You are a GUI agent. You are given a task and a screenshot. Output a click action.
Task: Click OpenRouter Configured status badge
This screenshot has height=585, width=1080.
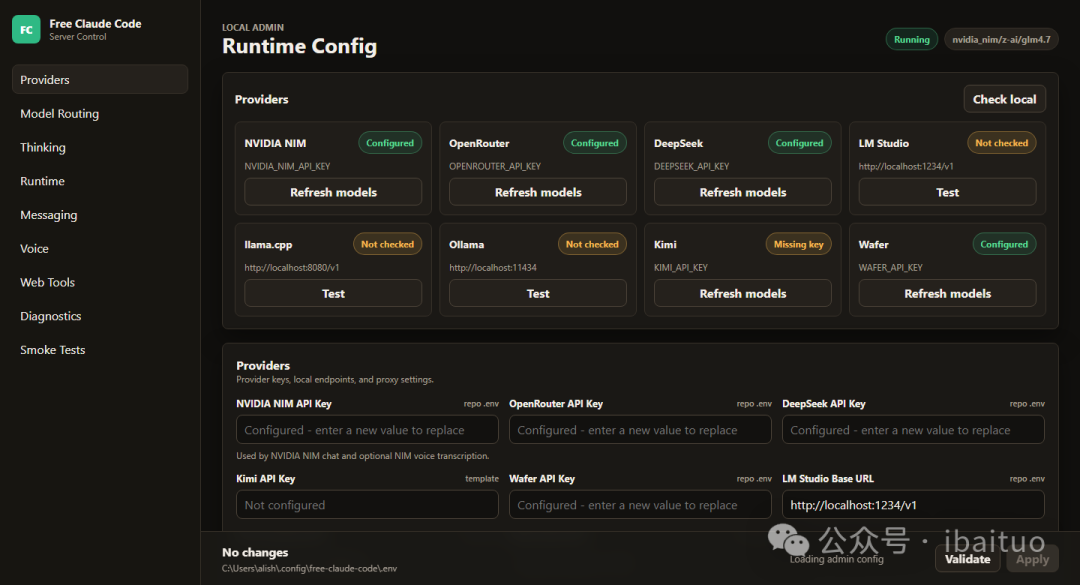pos(594,143)
